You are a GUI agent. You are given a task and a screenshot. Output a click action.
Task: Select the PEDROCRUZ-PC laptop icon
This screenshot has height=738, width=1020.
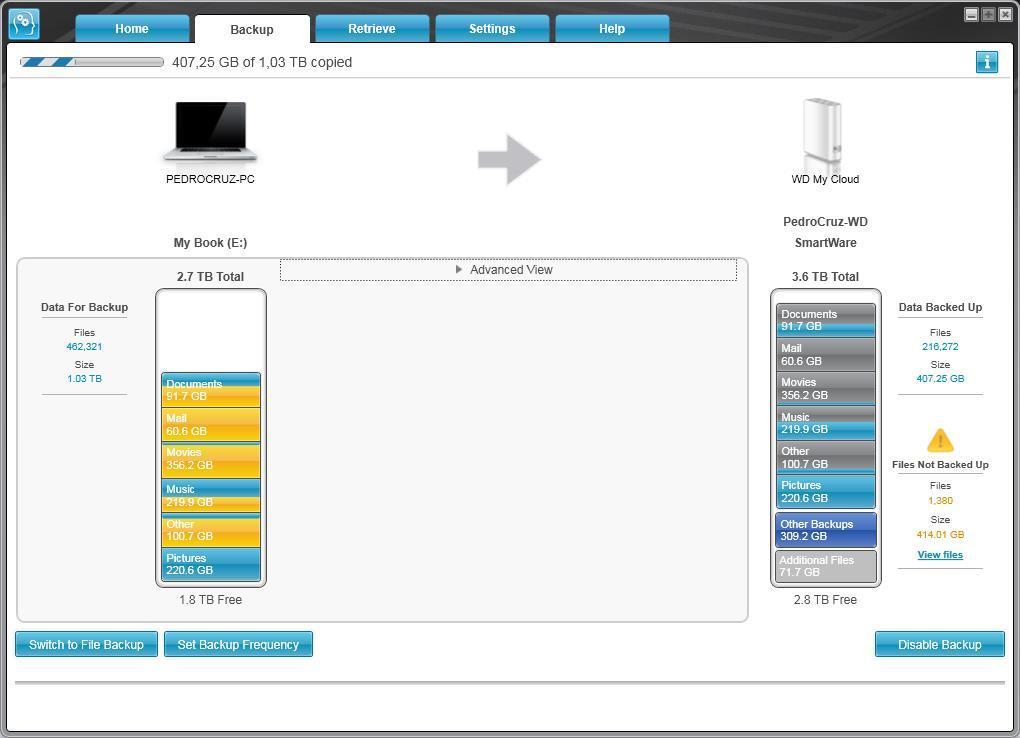210,131
